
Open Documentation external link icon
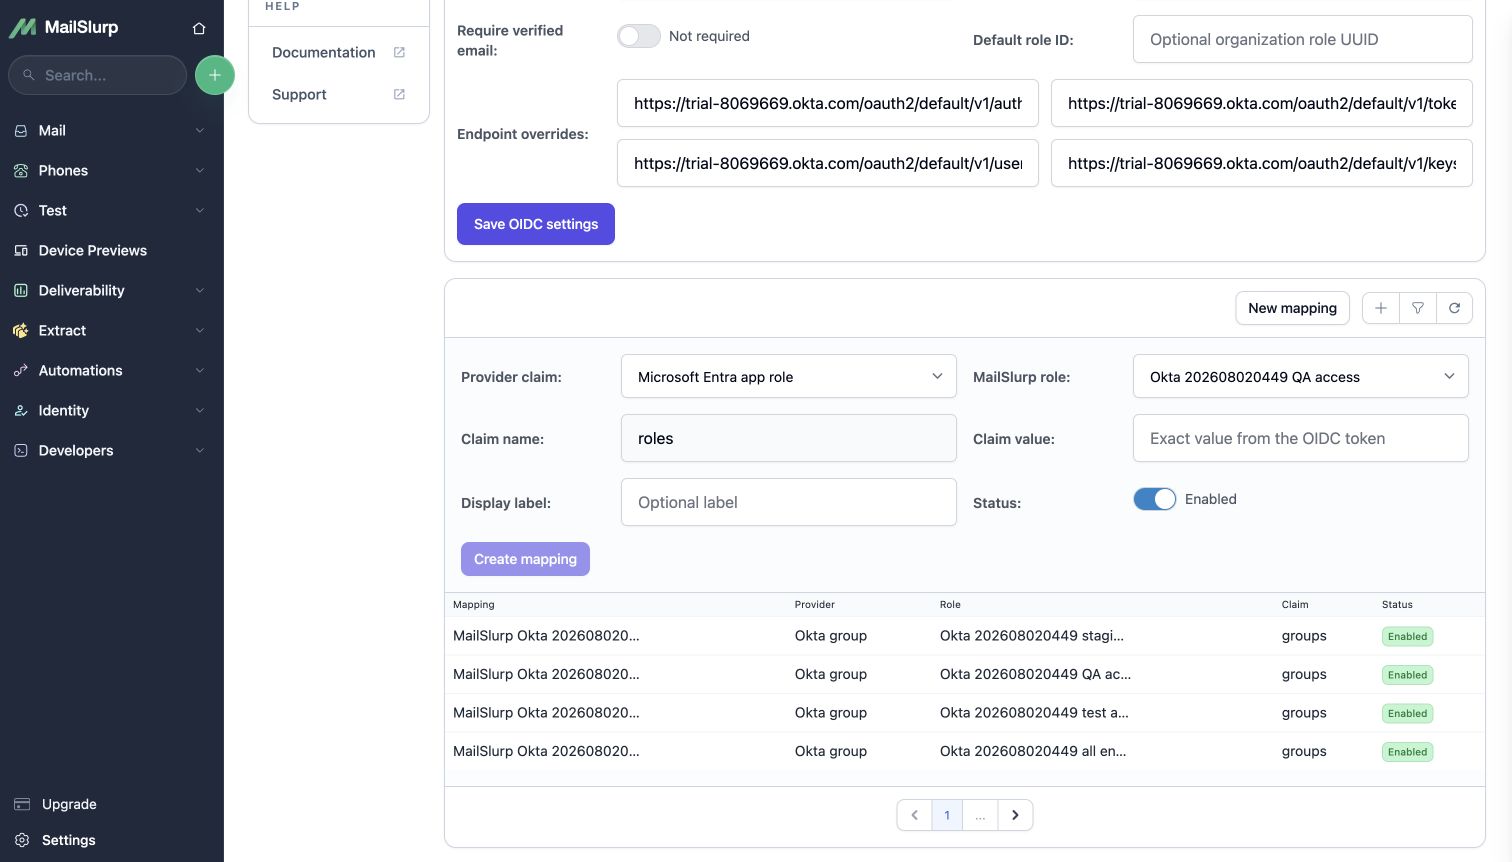point(399,52)
